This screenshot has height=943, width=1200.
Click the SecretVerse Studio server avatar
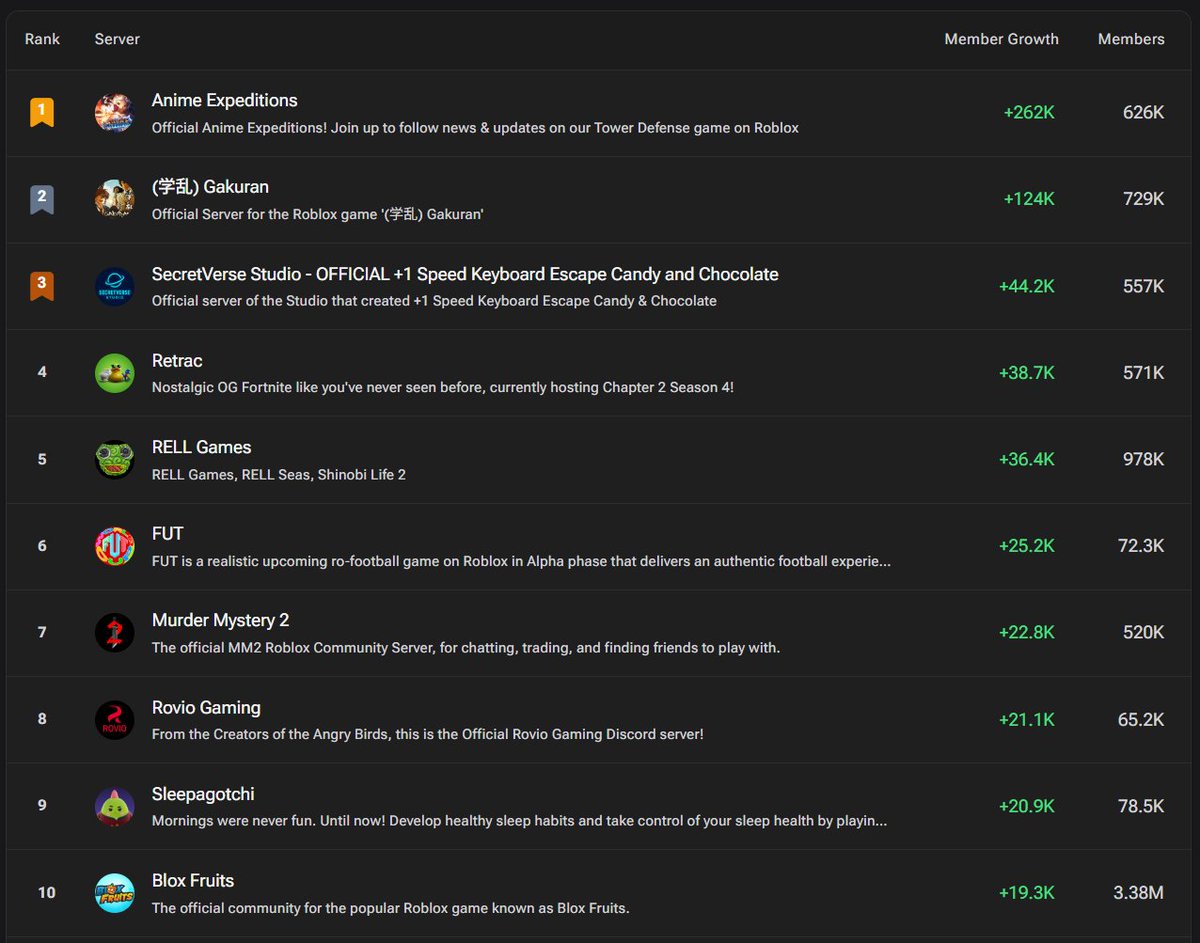pos(114,286)
